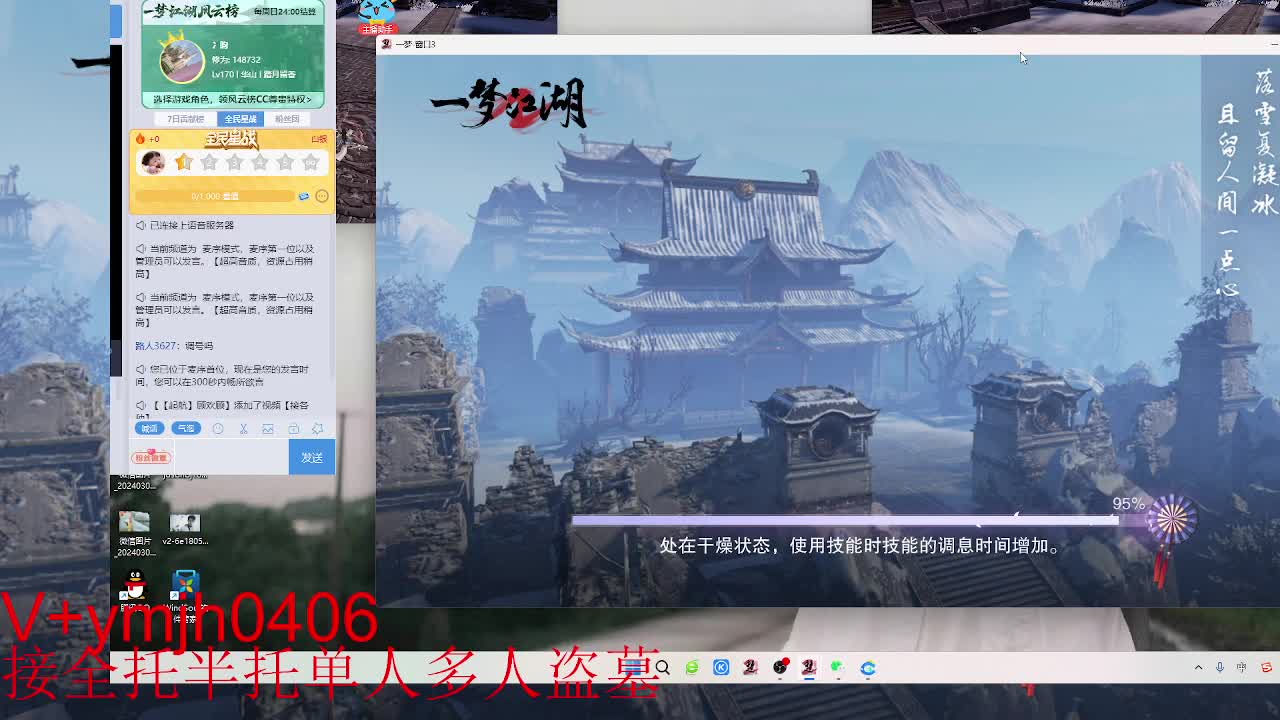Open the v2-6e1805 desktop image file

coord(185,530)
